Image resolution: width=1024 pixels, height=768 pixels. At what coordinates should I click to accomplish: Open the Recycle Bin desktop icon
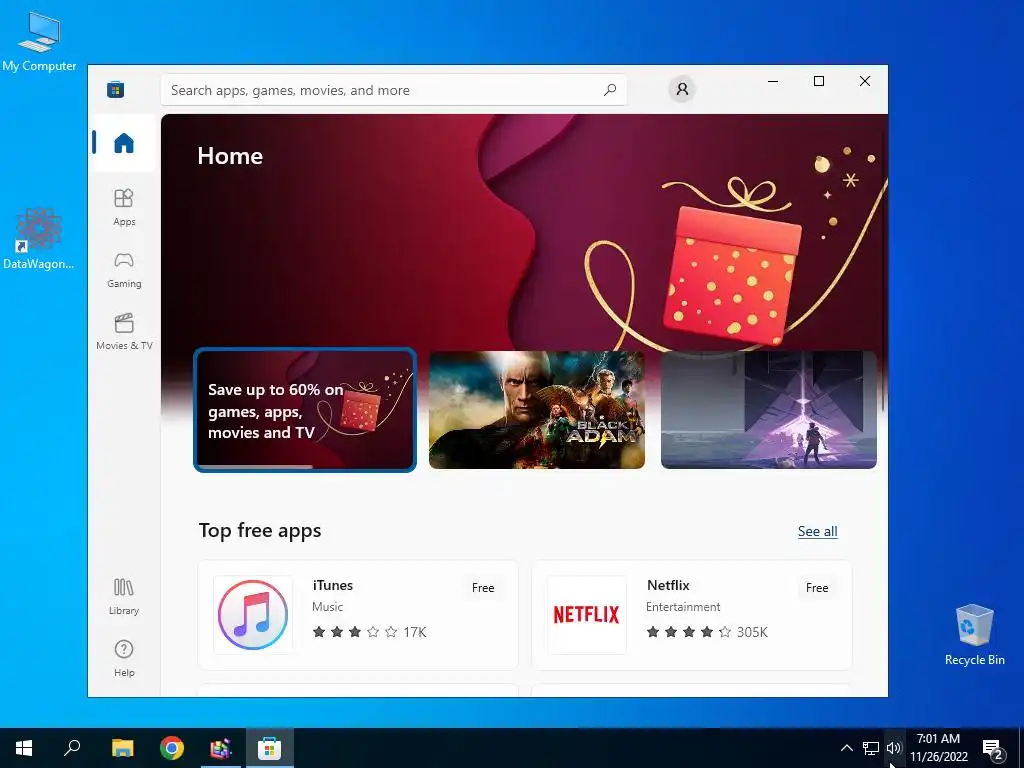click(974, 634)
